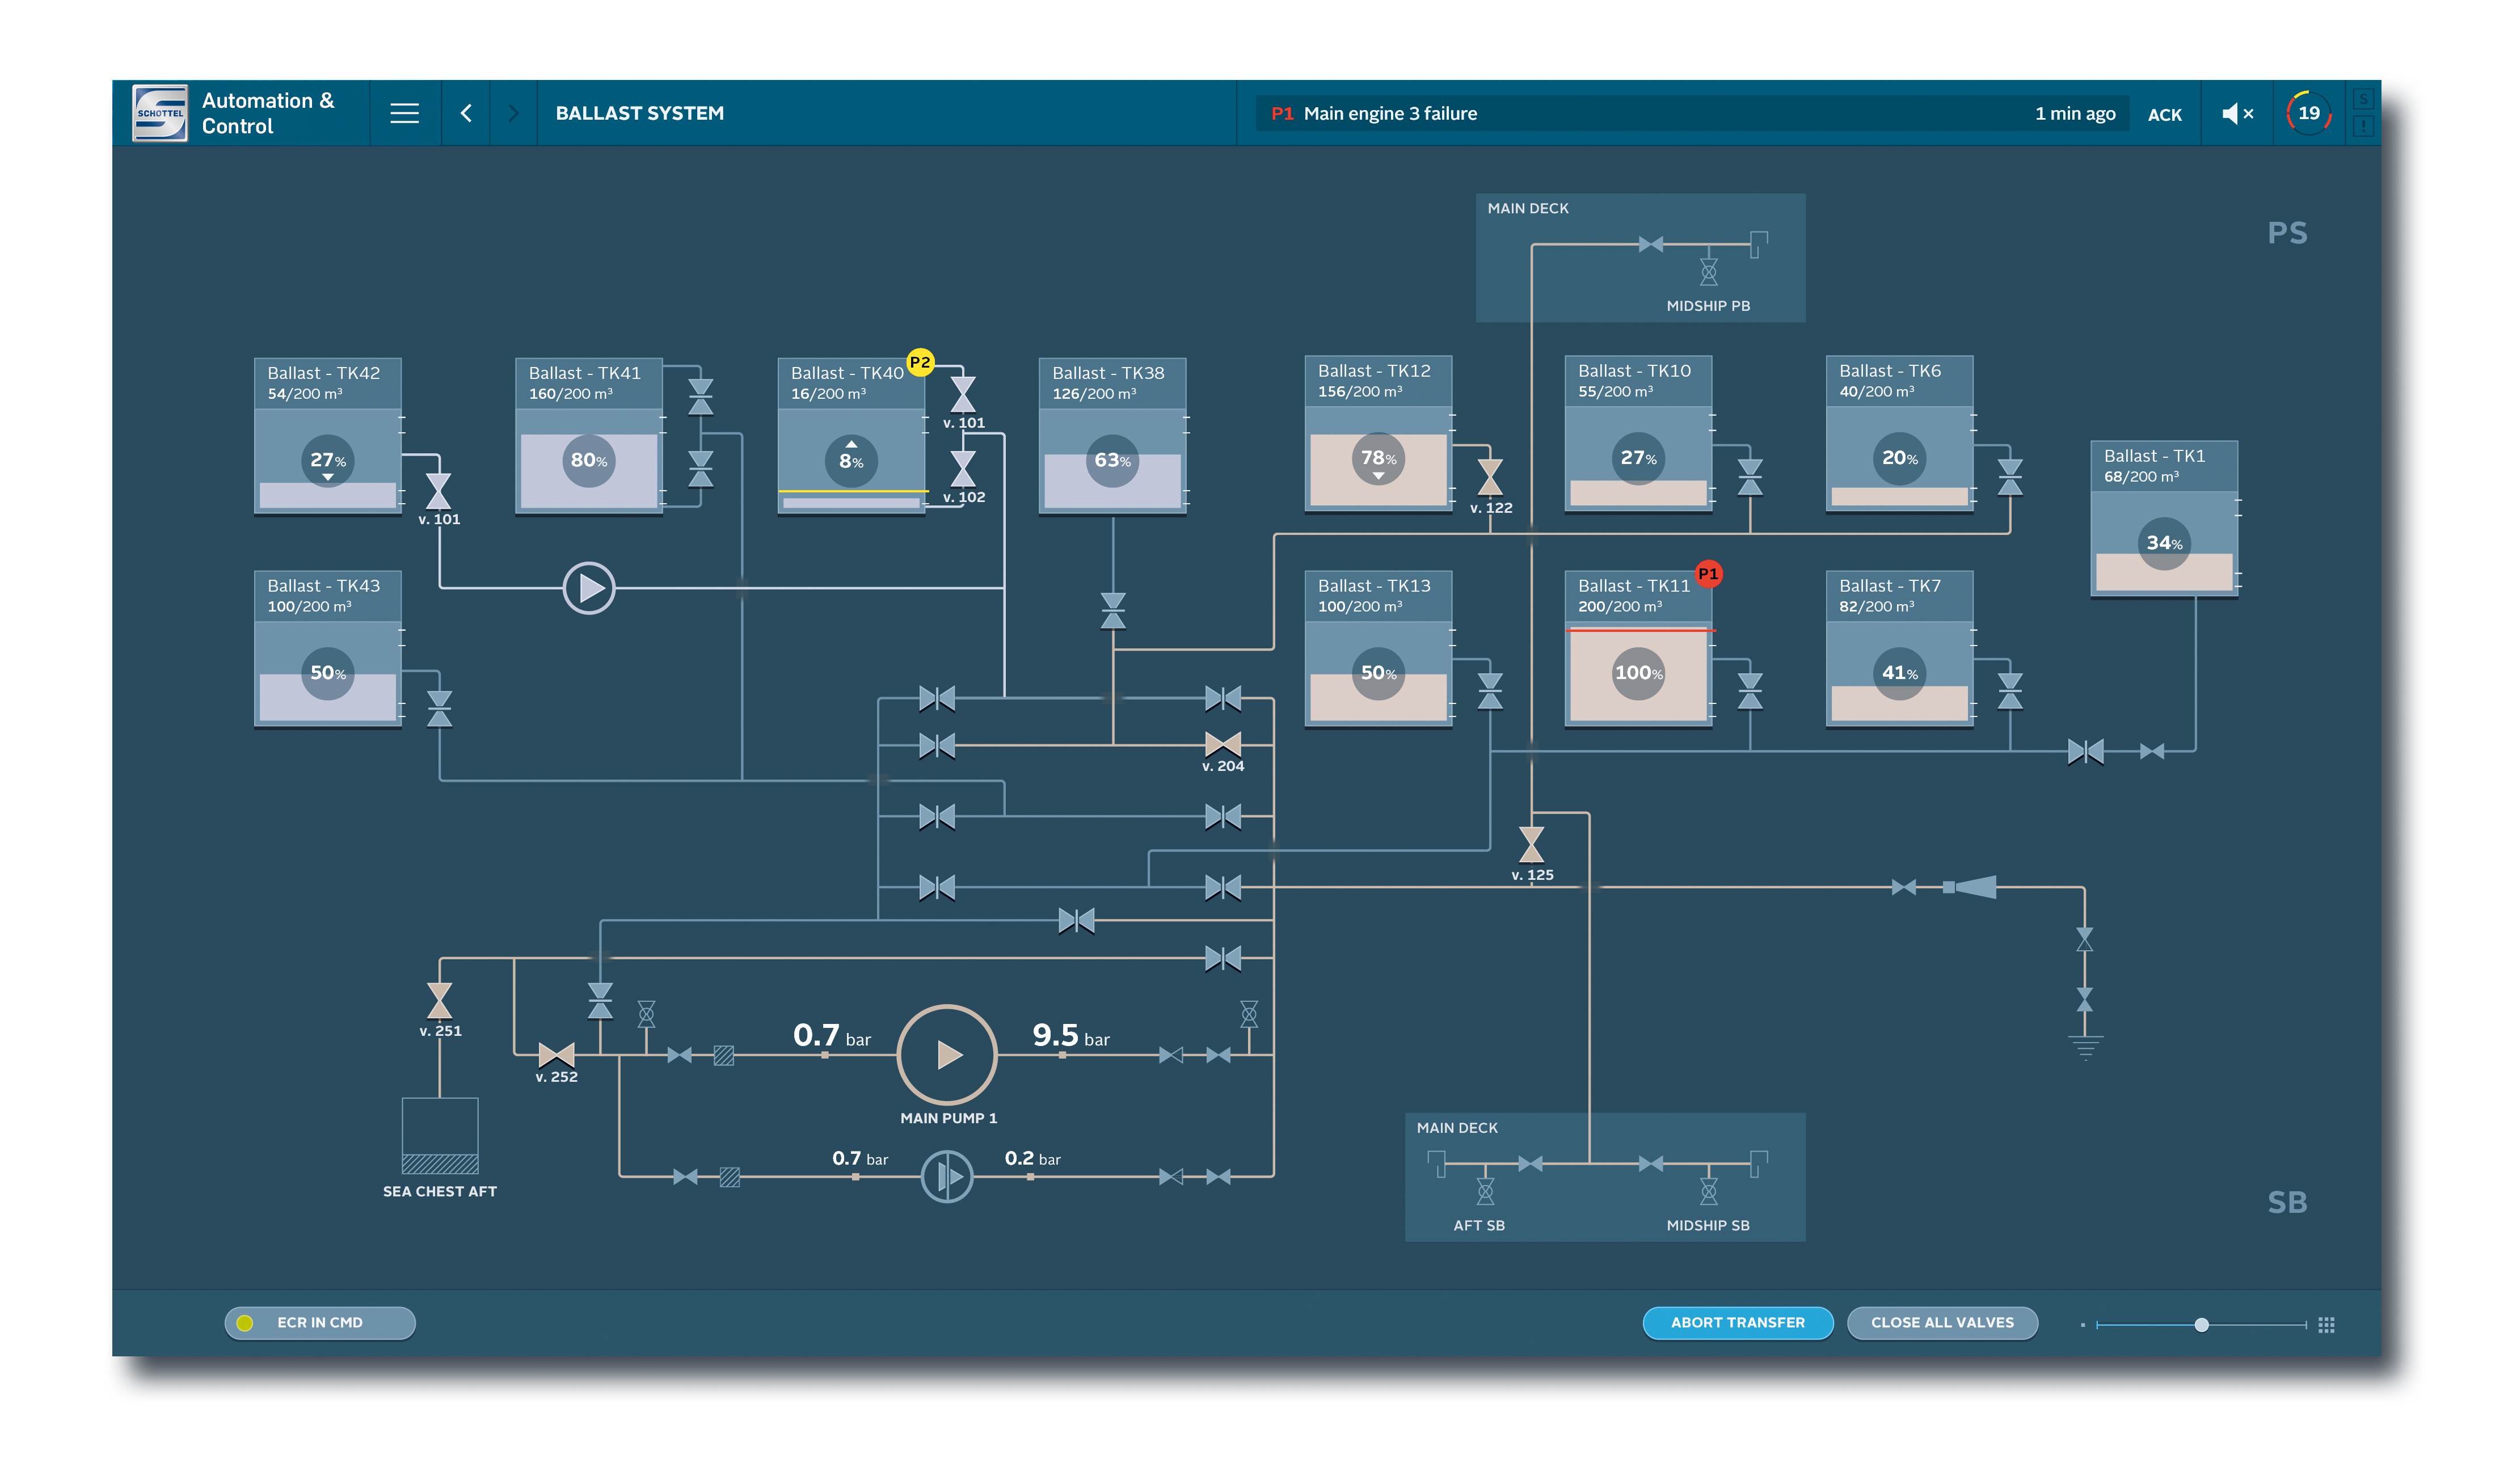Mute the alarm speaker icon
Viewport: 2508px width, 1484px height.
pos(2237,114)
